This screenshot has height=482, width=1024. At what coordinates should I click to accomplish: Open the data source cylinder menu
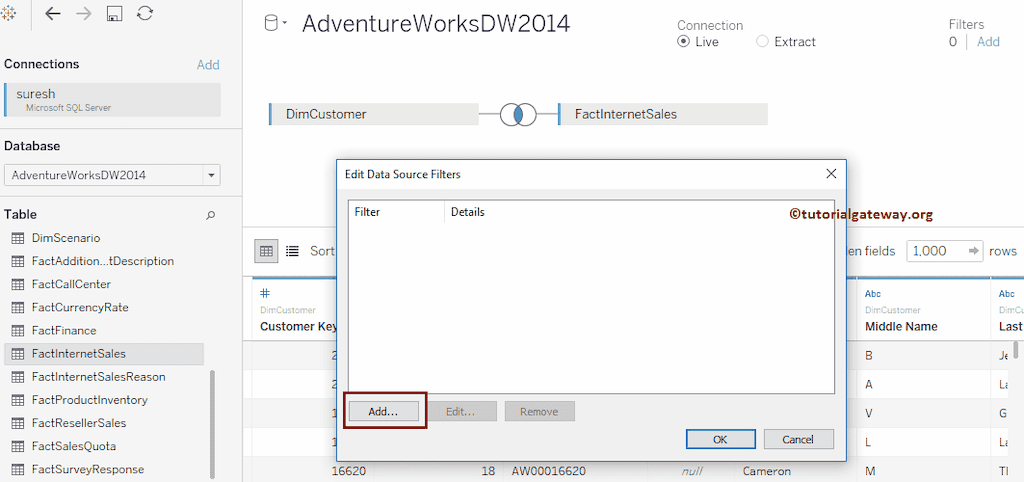pos(275,24)
